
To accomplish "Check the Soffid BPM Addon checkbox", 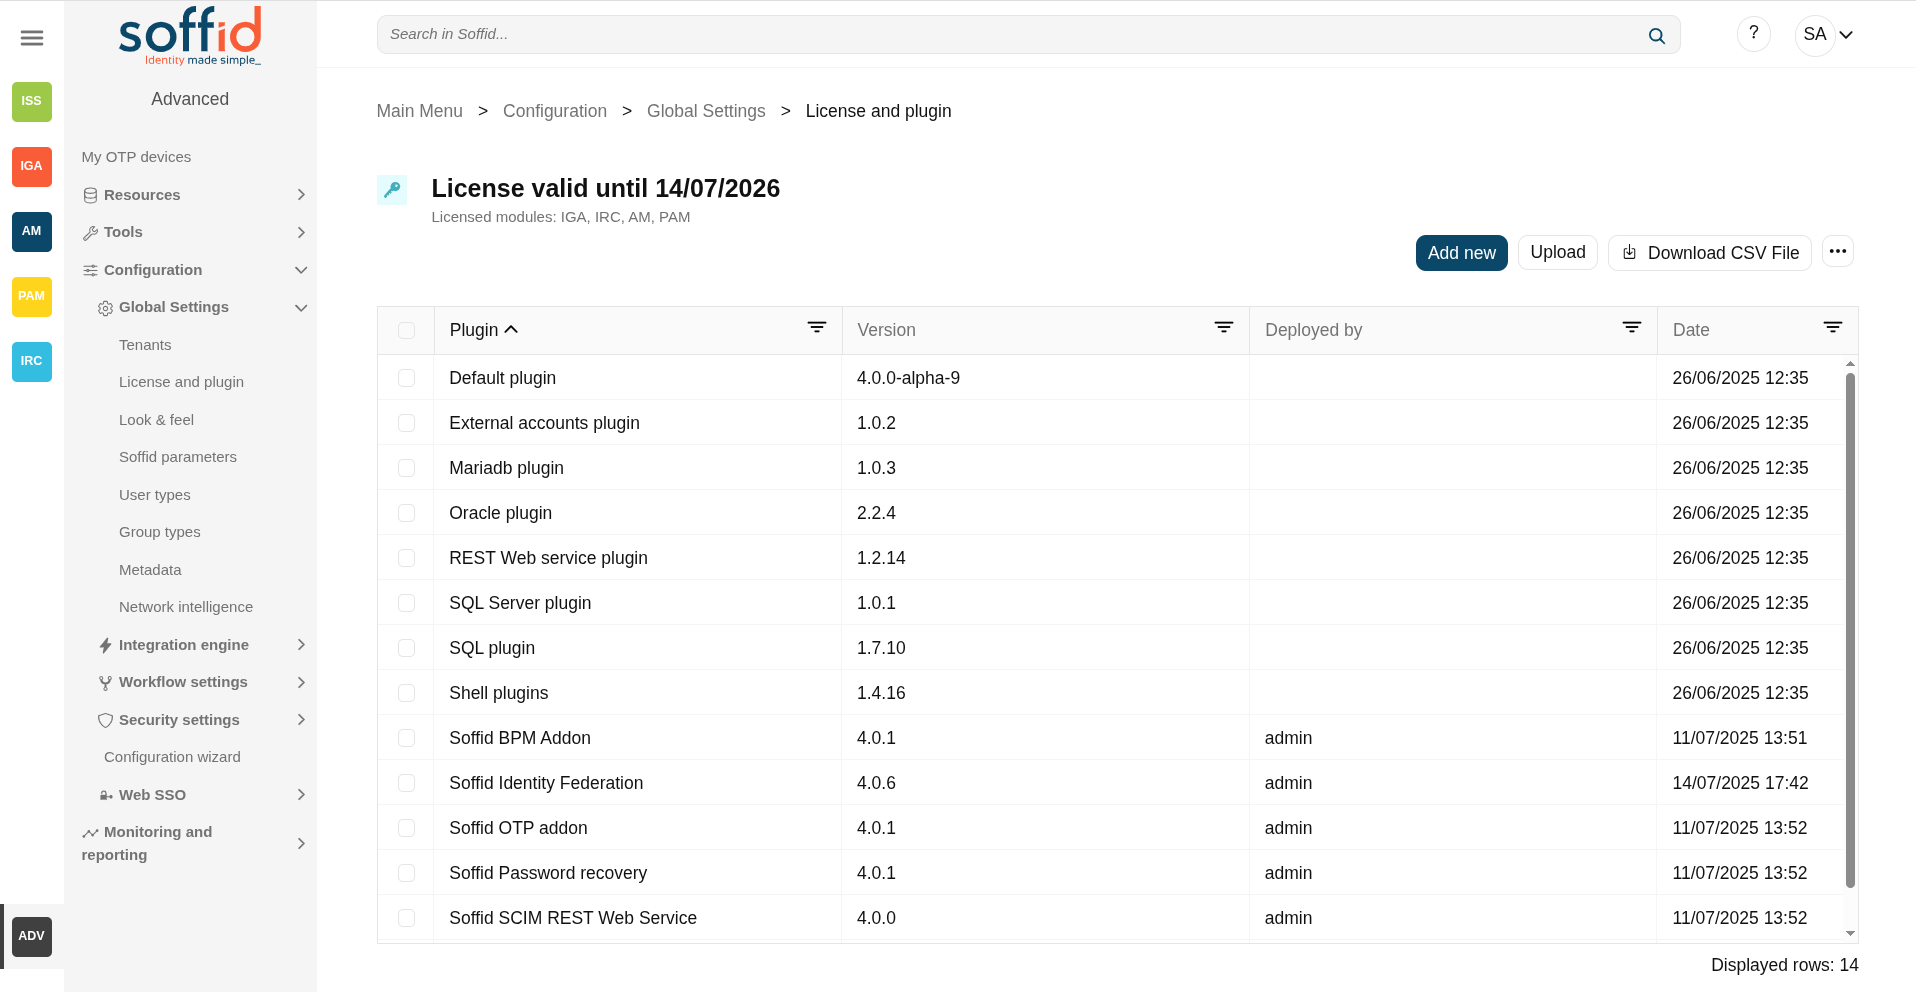I will click(x=406, y=738).
